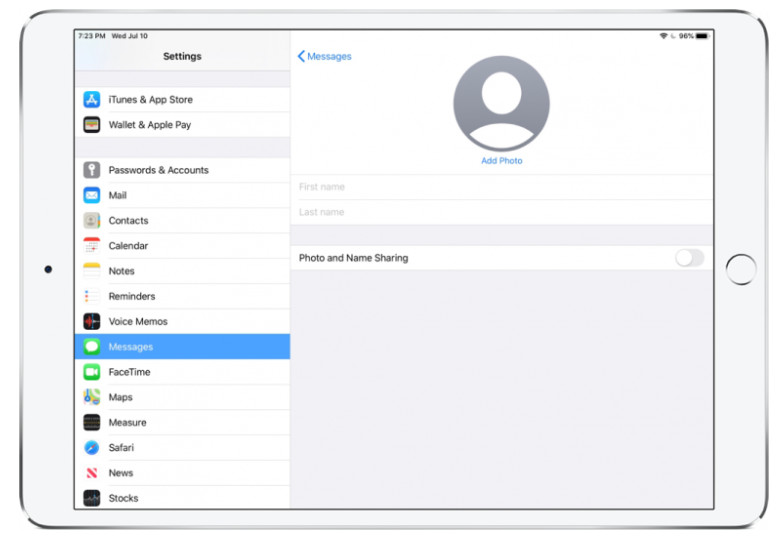Open the Notes settings row
This screenshot has height=540, width=778.
(x=182, y=271)
